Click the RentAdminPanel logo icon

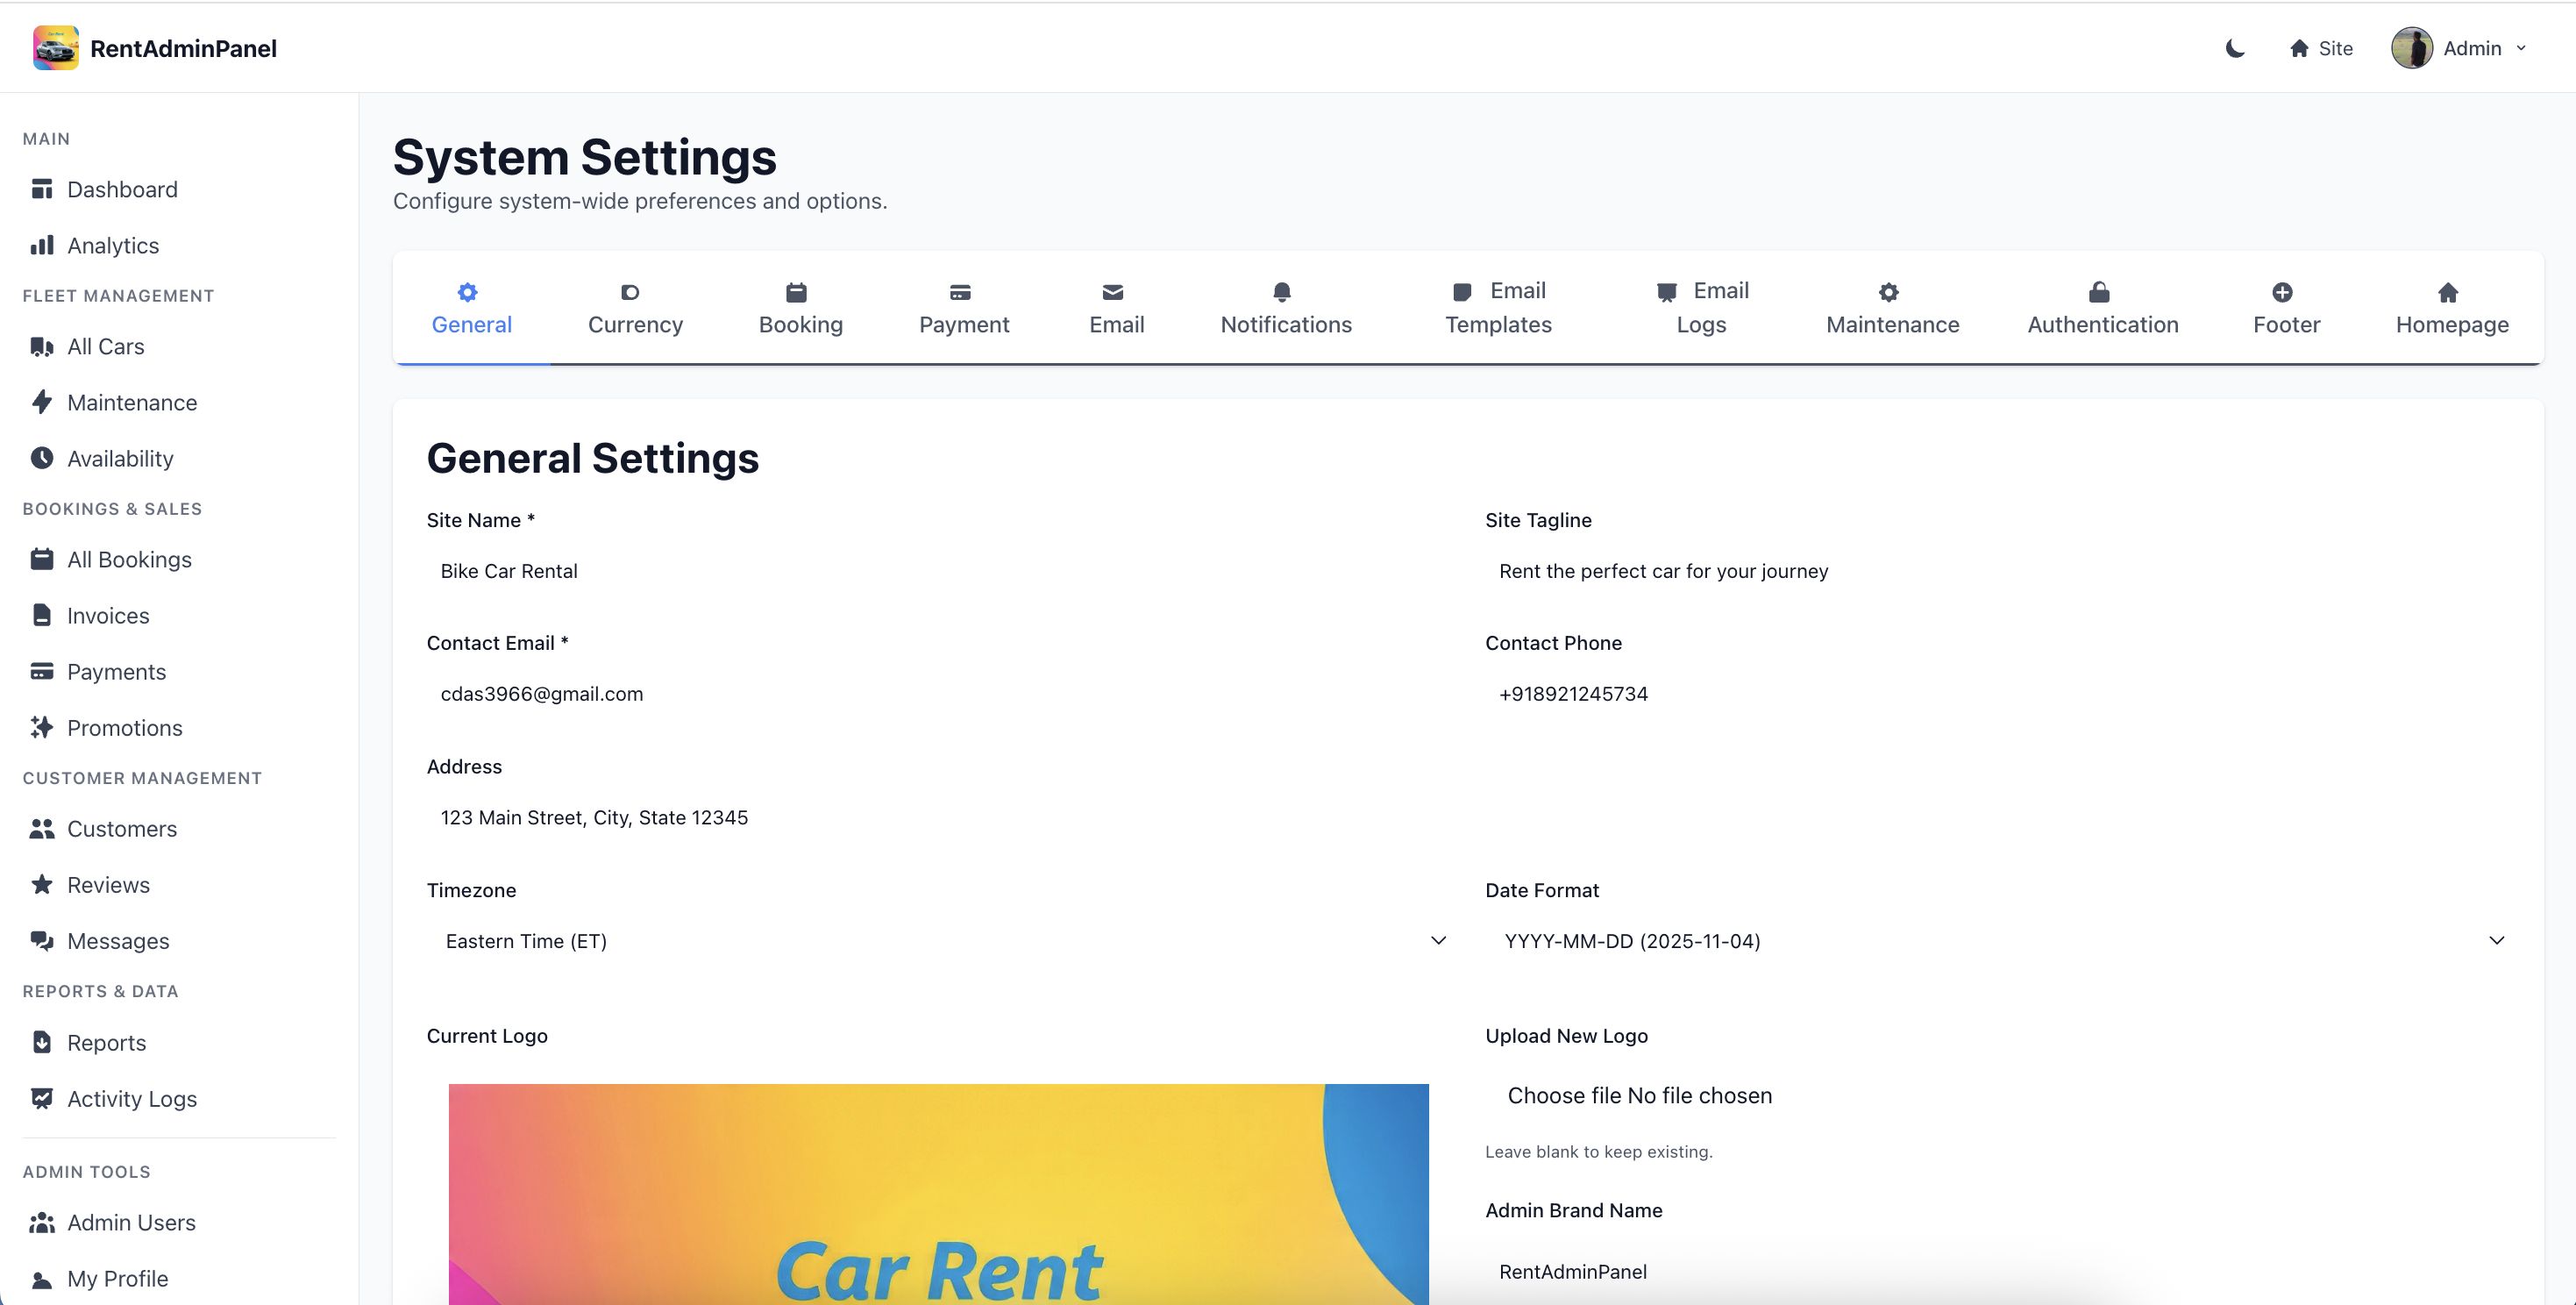click(x=55, y=48)
